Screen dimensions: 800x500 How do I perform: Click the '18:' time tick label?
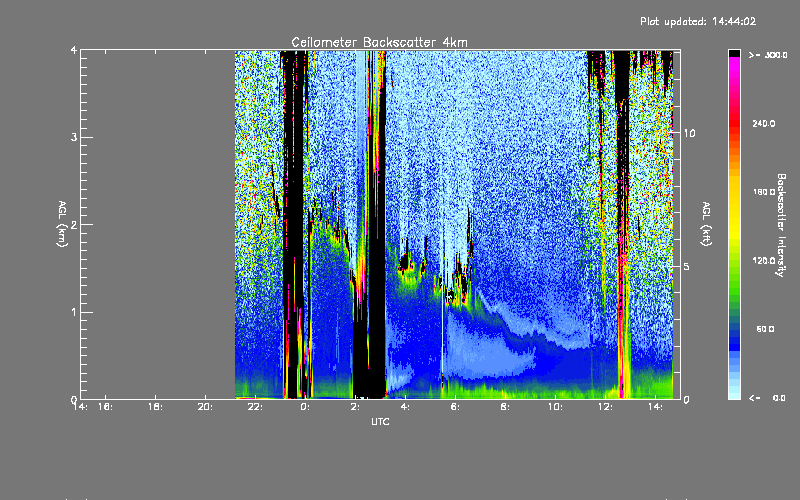[156, 407]
